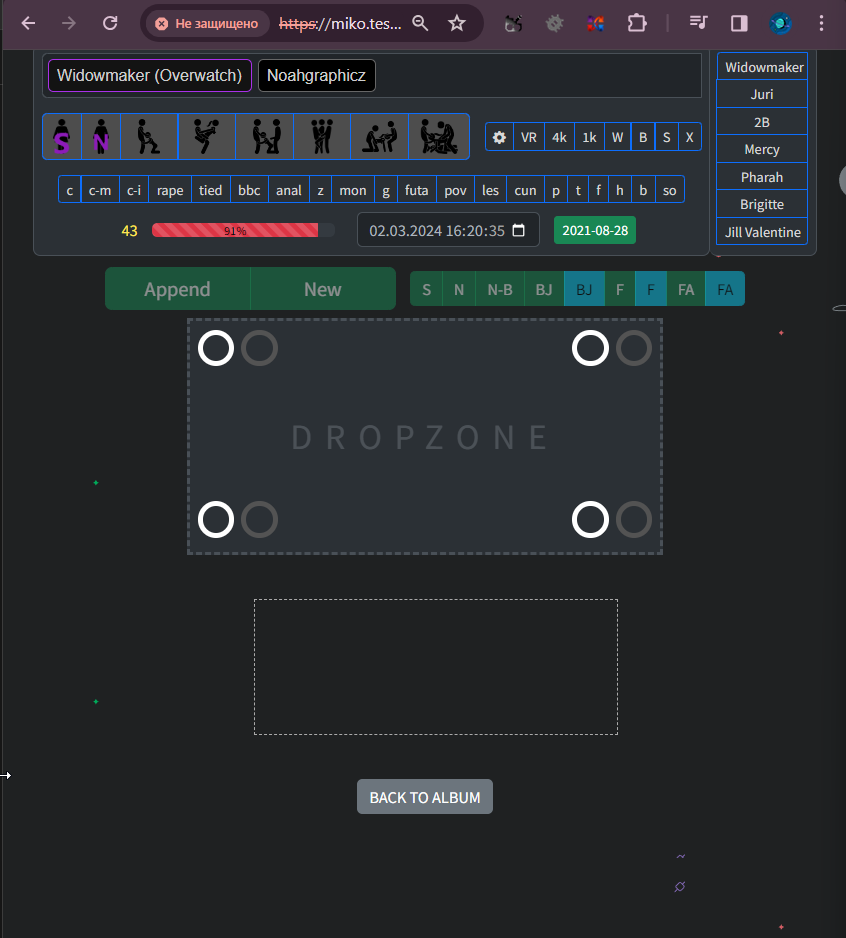This screenshot has height=938, width=846.
Task: Click the Noahgraphicz artist tag
Action: click(317, 75)
